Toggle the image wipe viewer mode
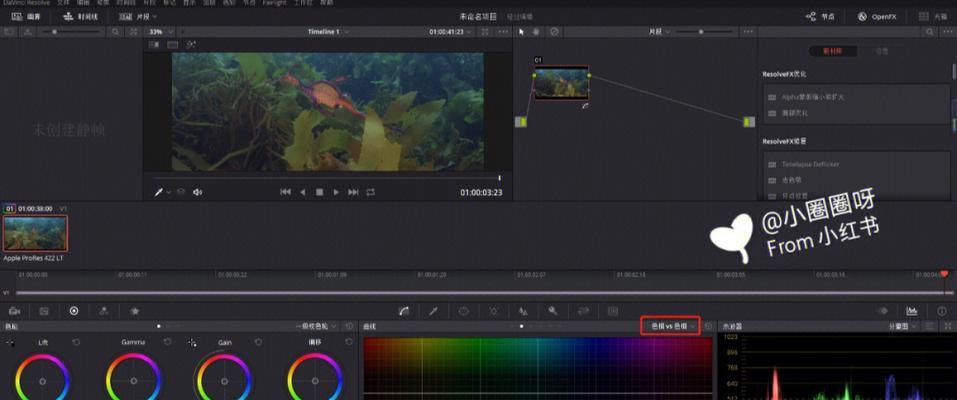Image resolution: width=957 pixels, height=400 pixels. [x=154, y=45]
